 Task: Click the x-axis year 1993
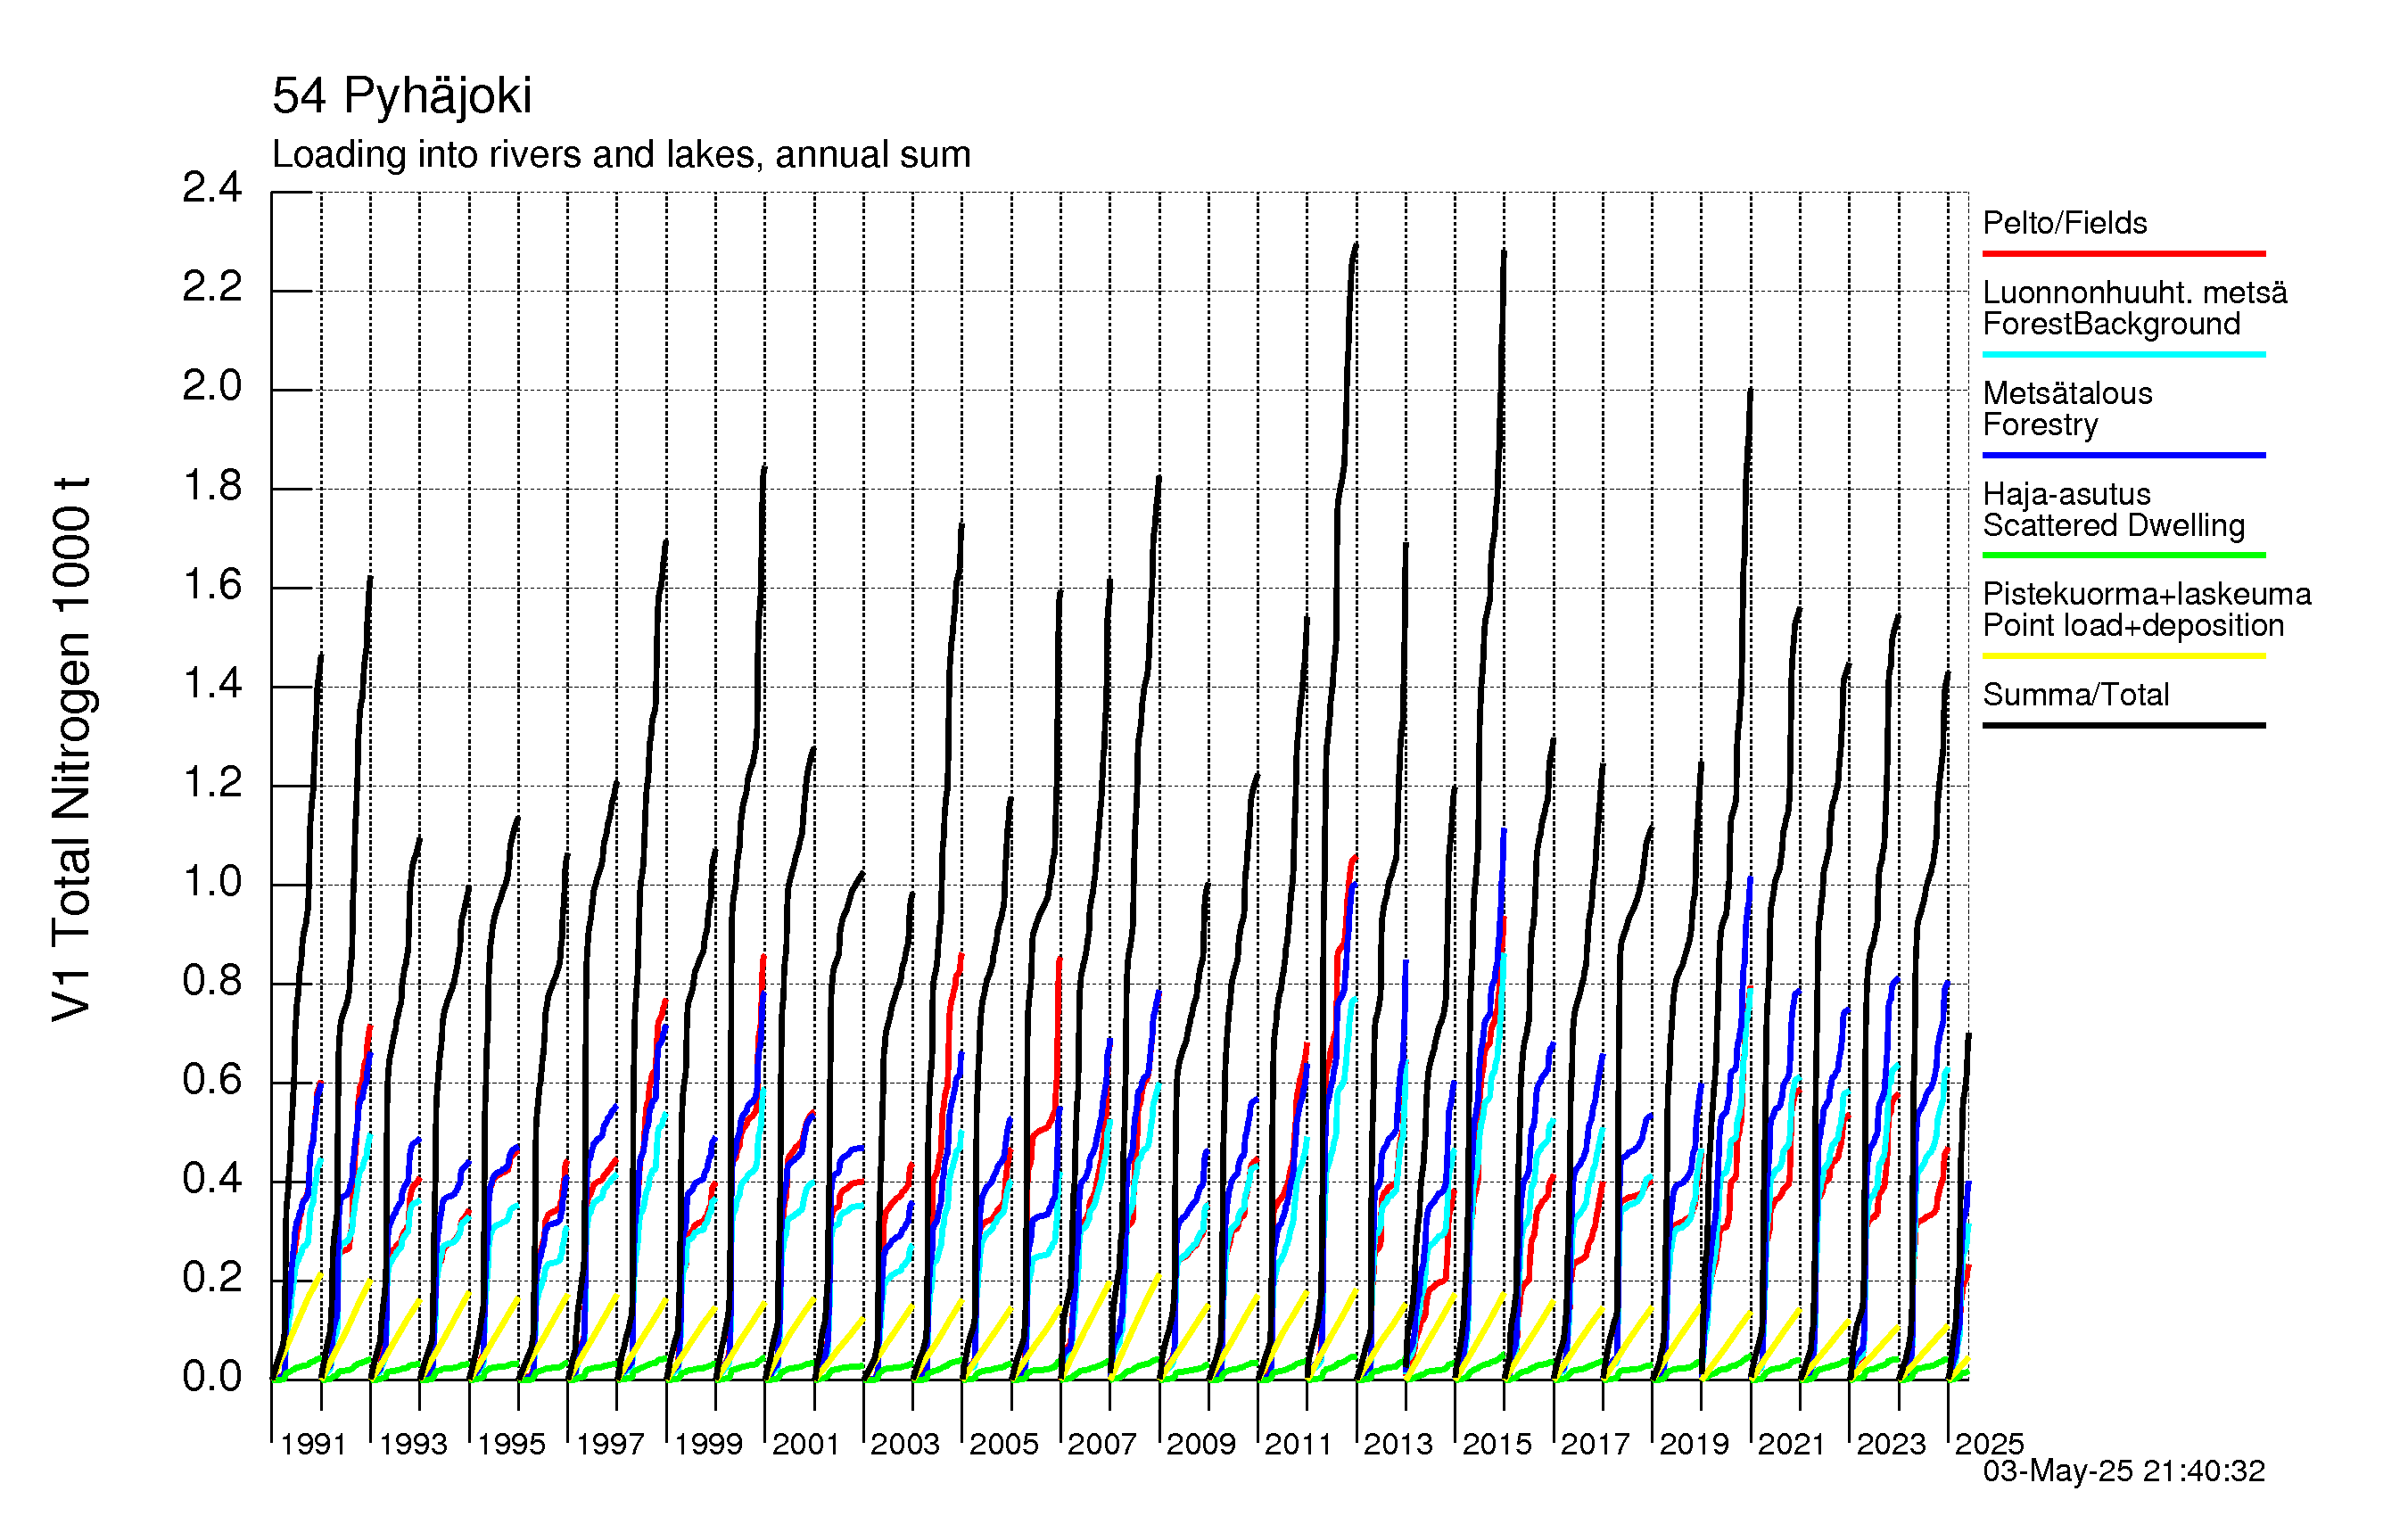(x=413, y=1444)
